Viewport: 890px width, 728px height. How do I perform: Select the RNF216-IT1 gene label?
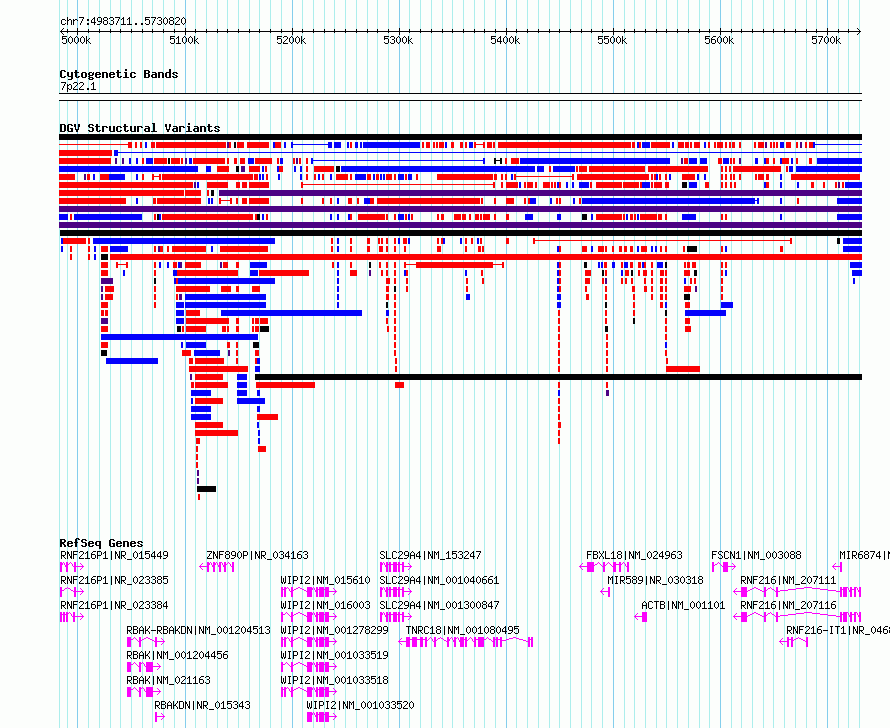pyautogui.click(x=838, y=630)
